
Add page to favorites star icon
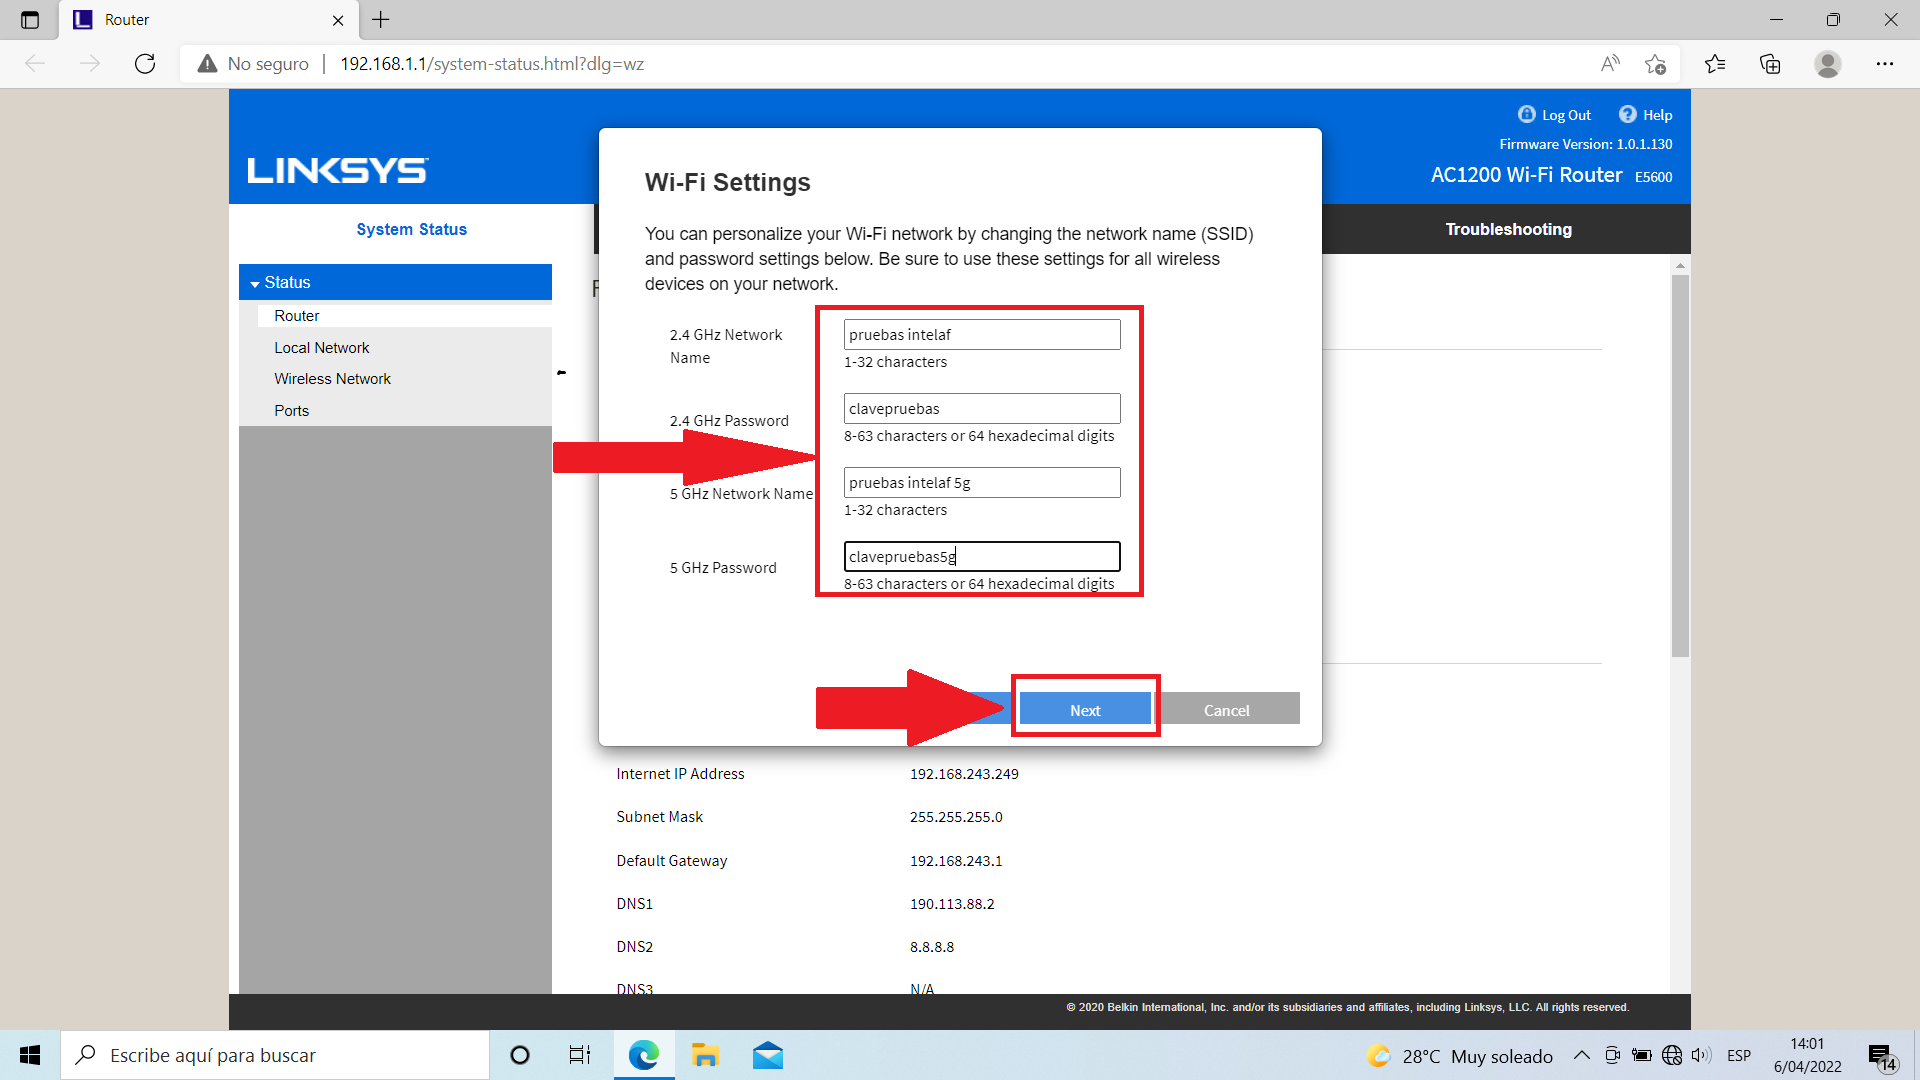click(1655, 64)
